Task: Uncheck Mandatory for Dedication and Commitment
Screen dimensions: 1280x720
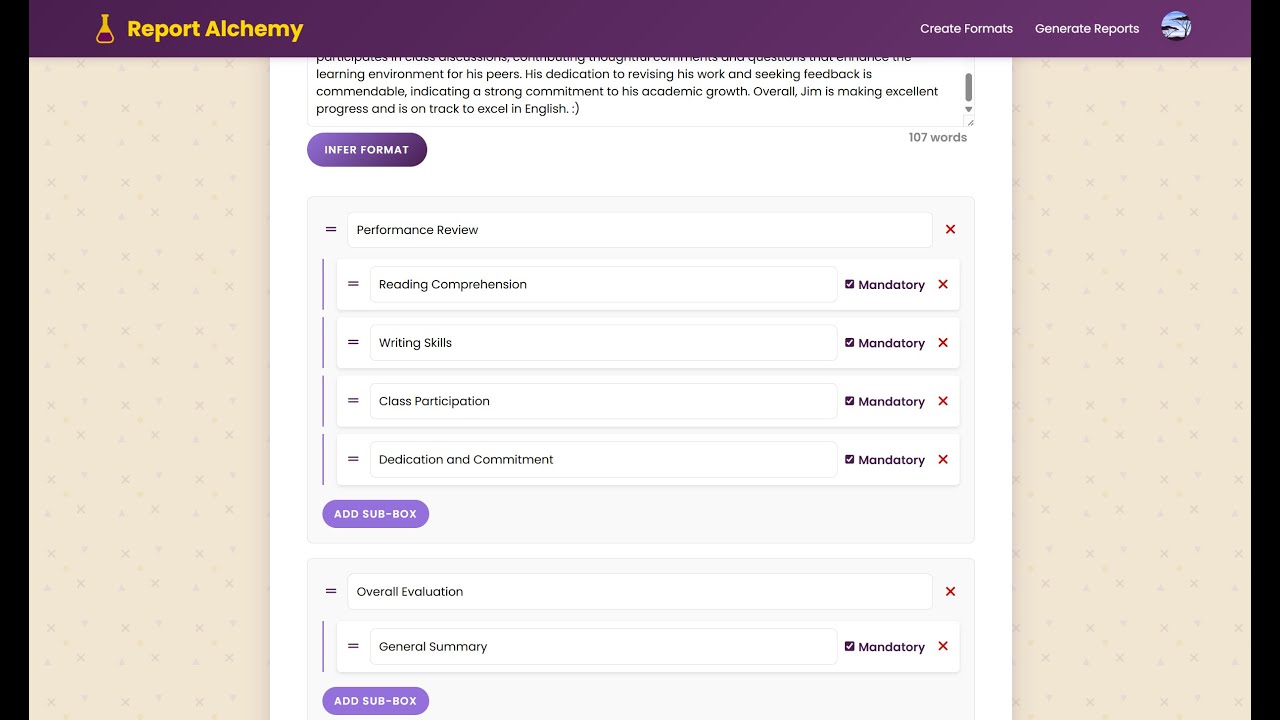Action: 849,459
